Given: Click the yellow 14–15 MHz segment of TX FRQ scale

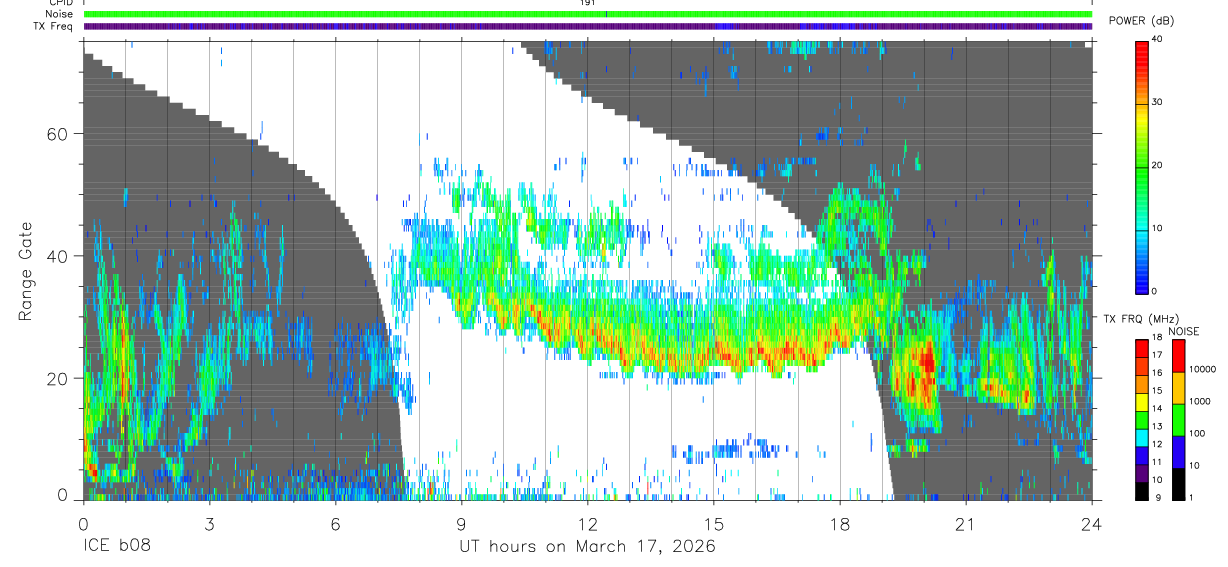Looking at the screenshot, I should 1142,402.
